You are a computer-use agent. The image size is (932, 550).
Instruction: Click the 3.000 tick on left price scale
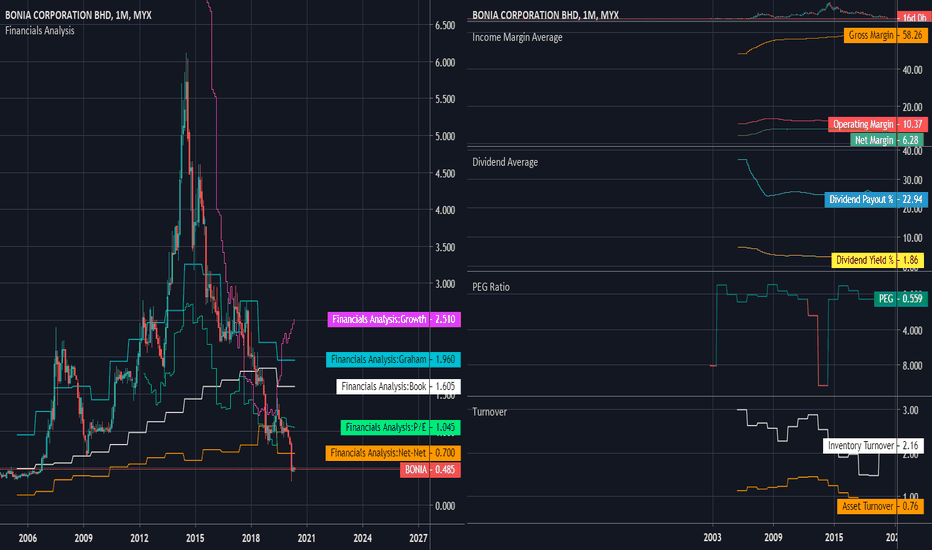click(445, 284)
